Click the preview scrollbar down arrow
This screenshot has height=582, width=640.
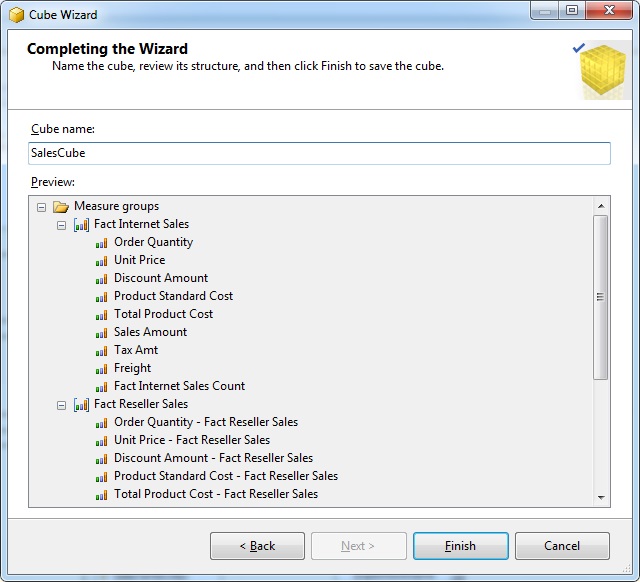click(601, 497)
